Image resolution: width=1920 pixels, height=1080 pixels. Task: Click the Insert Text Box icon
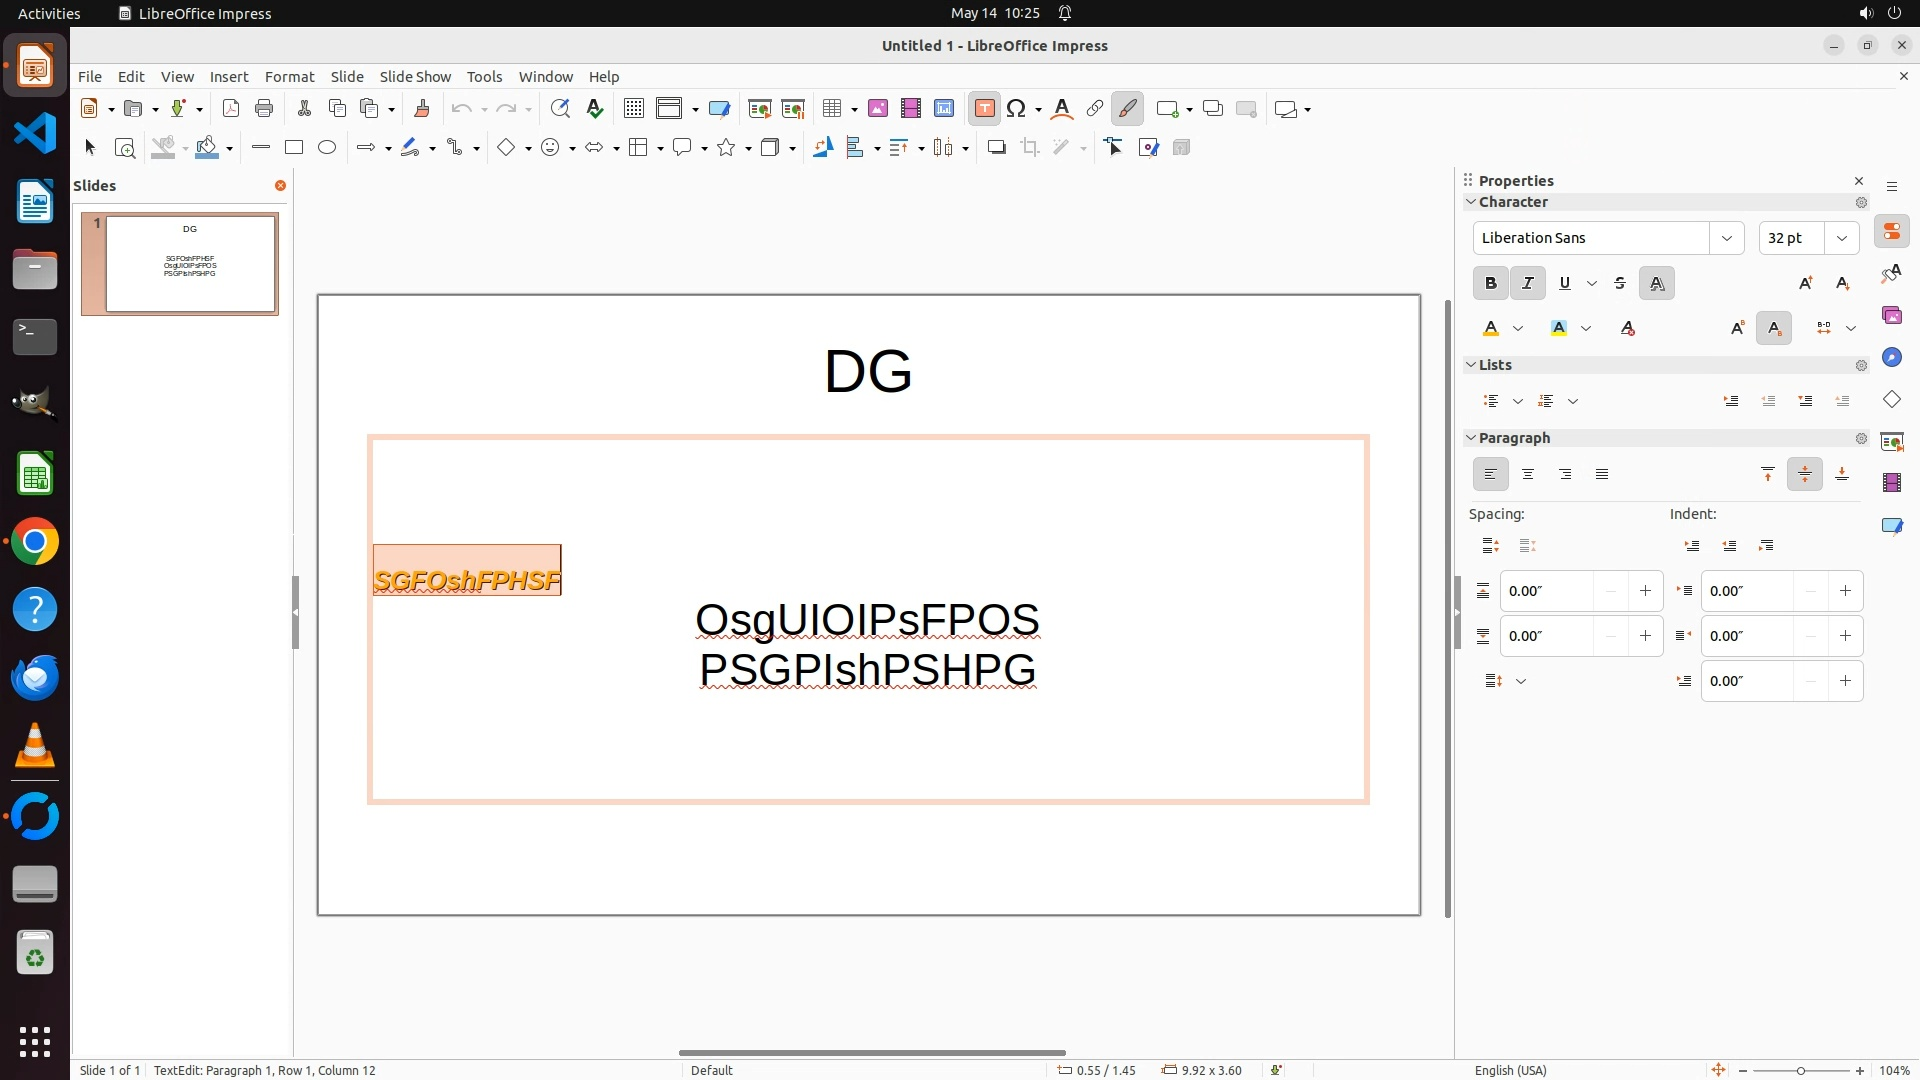point(984,109)
